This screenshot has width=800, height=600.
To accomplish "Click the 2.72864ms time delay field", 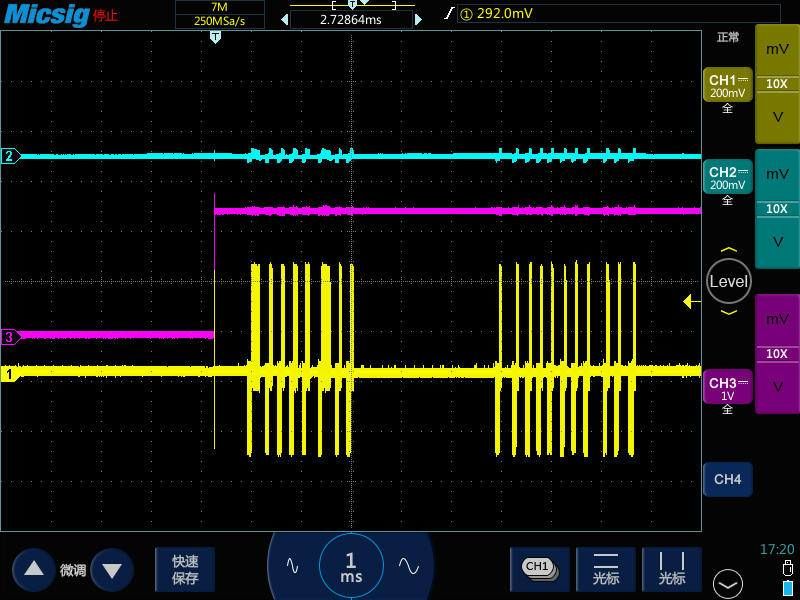I will point(350,19).
